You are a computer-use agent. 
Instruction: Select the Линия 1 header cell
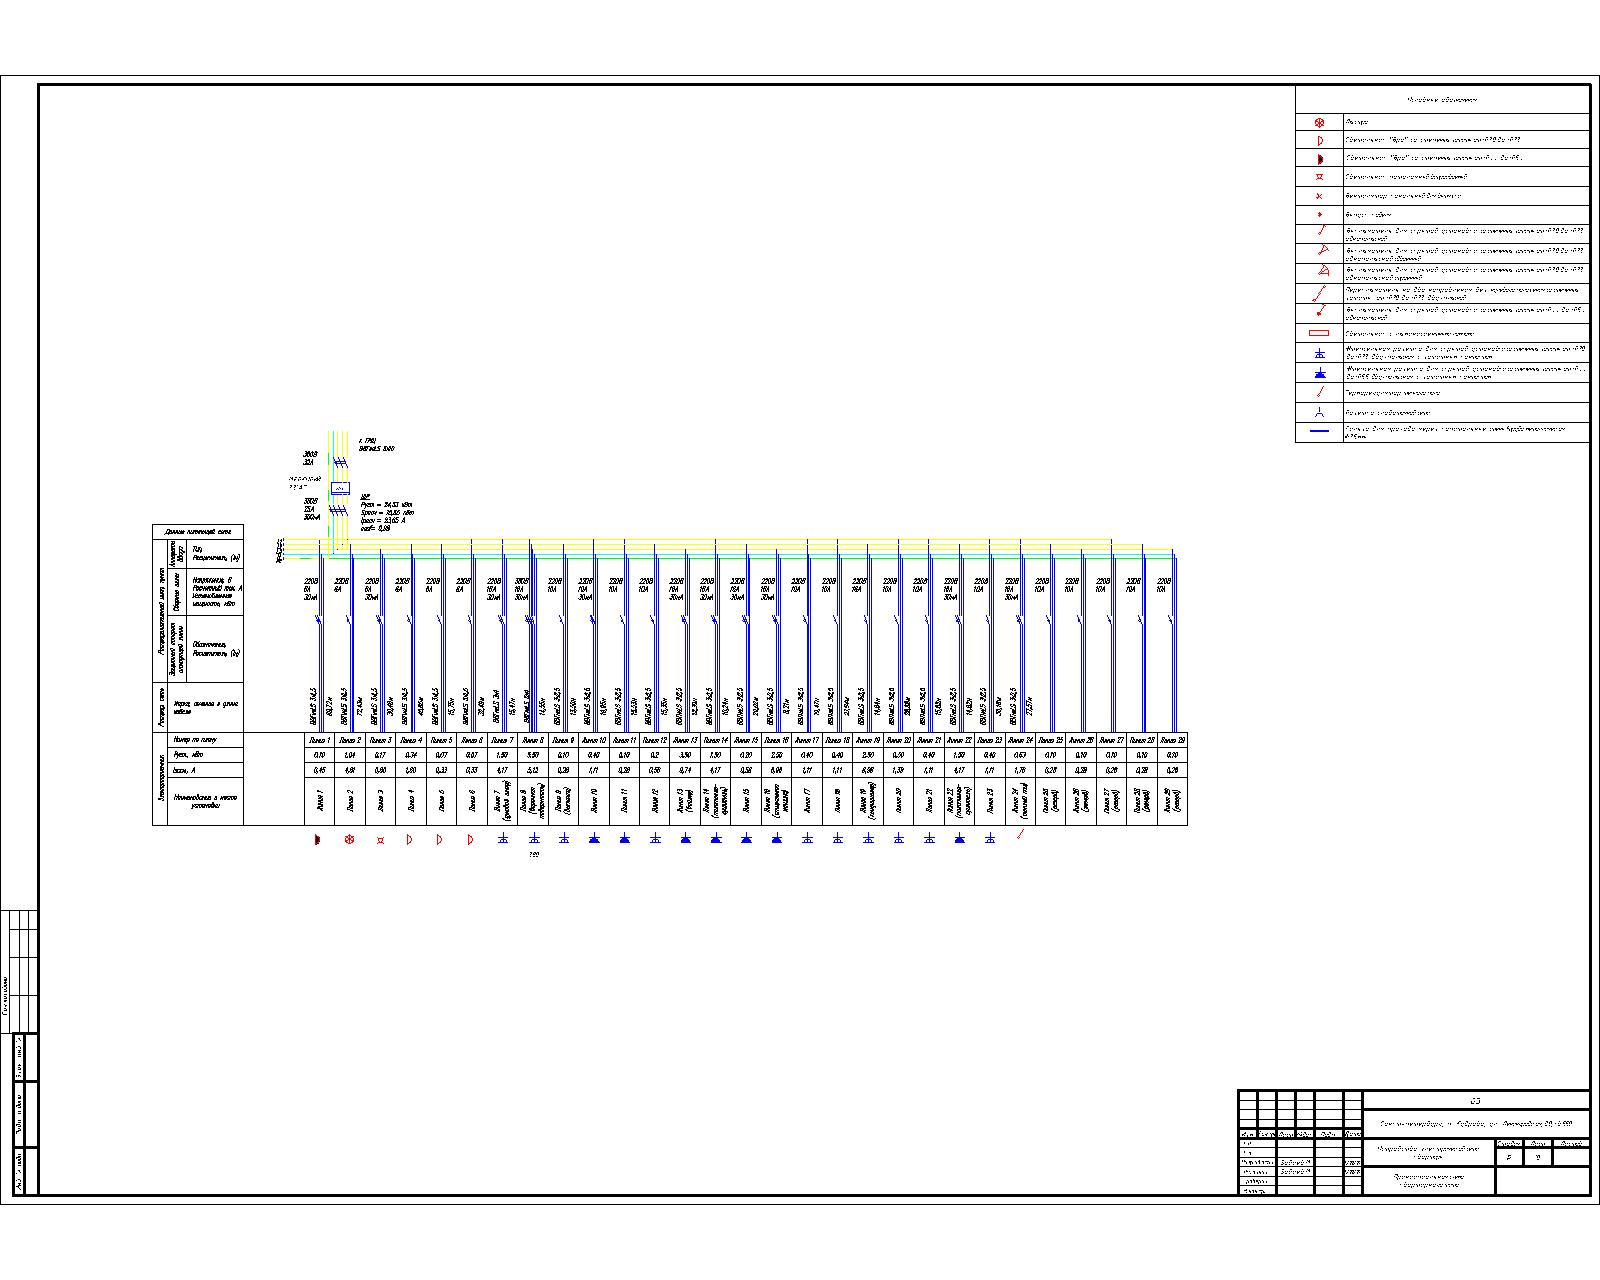pos(319,741)
